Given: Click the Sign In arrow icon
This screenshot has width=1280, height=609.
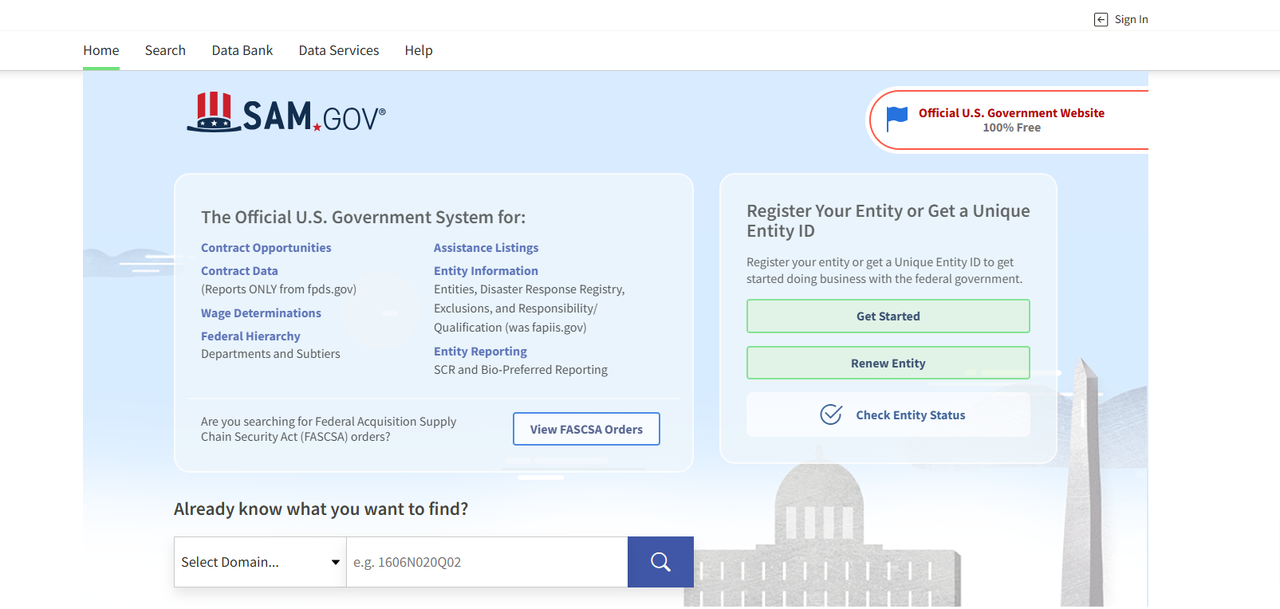Looking at the screenshot, I should coord(1101,19).
